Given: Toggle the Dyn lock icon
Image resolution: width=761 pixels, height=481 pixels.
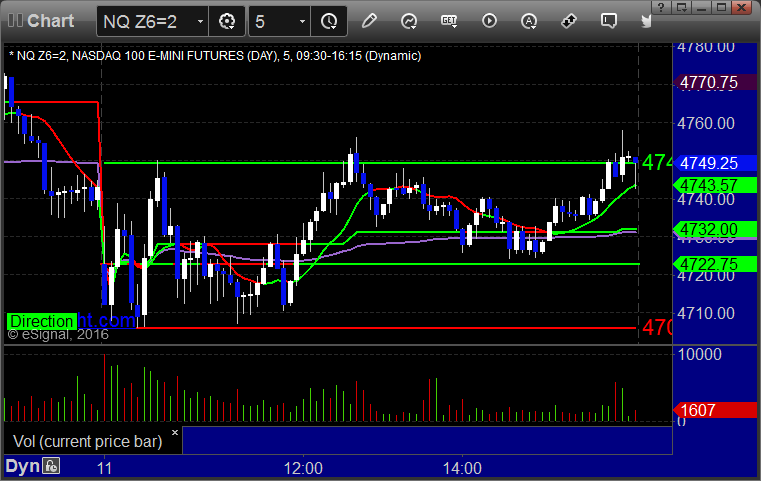Looking at the screenshot, I should point(51,466).
